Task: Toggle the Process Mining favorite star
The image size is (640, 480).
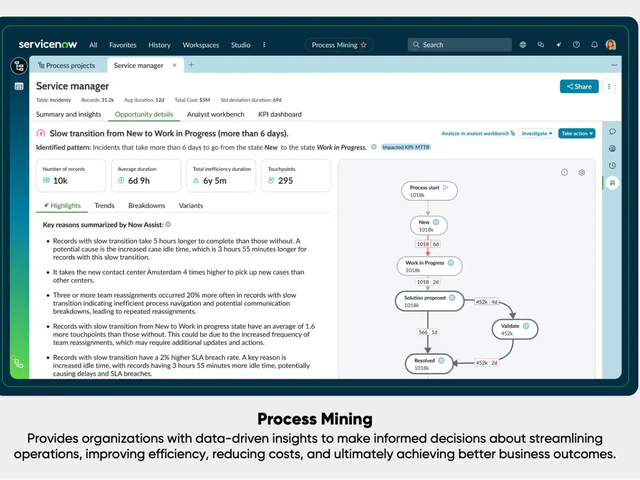Action: tap(363, 45)
